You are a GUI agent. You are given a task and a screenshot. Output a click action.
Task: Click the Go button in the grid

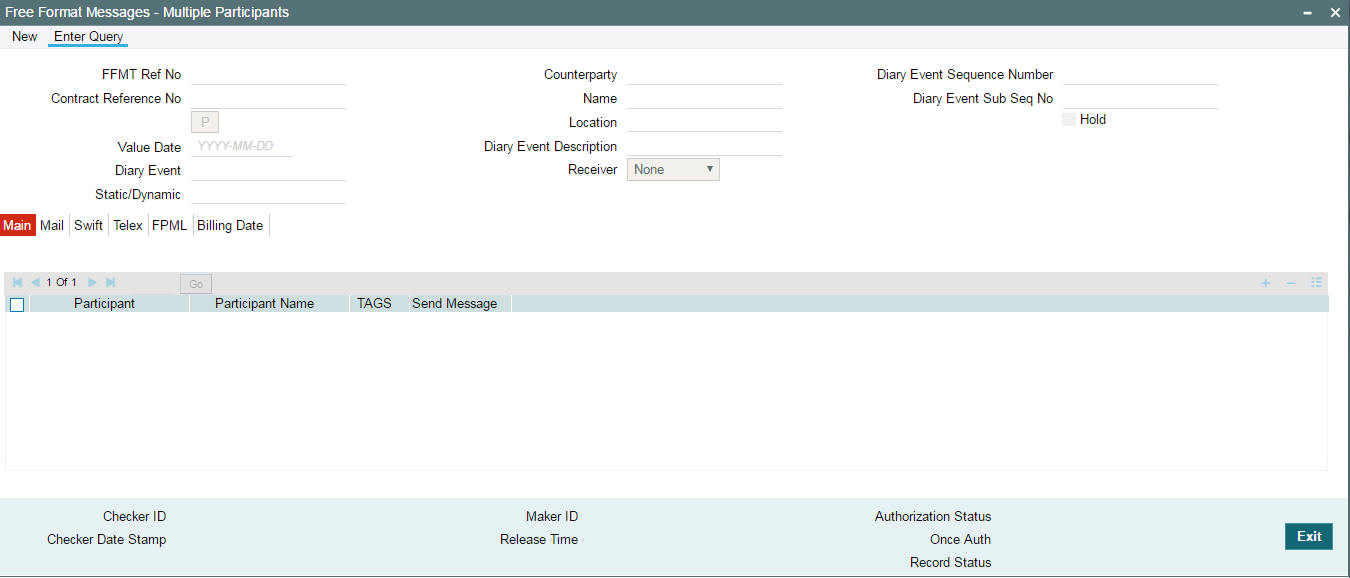click(196, 284)
